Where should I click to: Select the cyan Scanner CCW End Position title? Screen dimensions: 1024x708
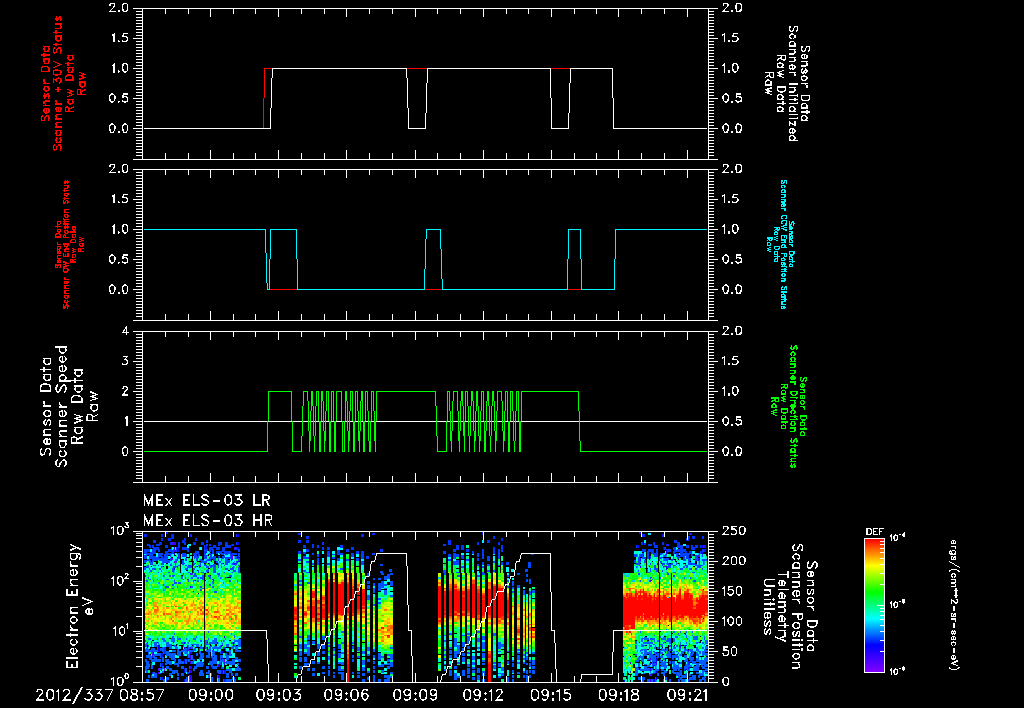(779, 244)
